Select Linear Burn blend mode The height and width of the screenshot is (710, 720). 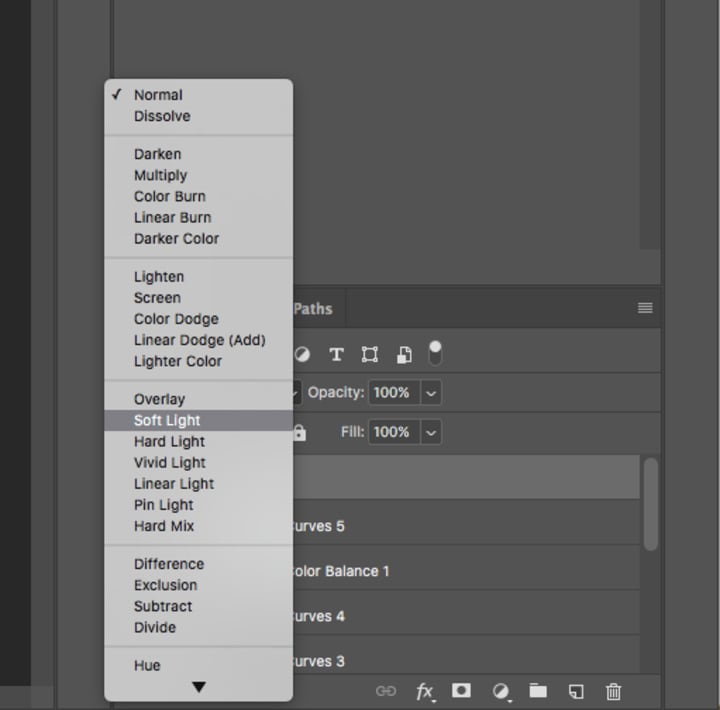[x=198, y=218]
